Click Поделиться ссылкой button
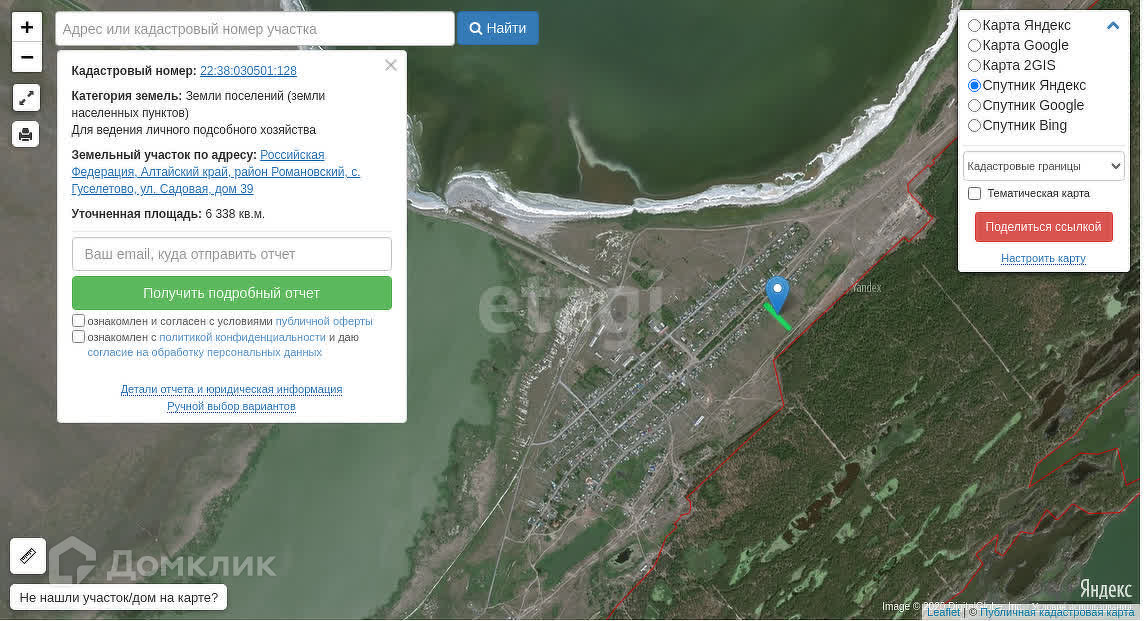This screenshot has height=621, width=1144. pyautogui.click(x=1043, y=227)
